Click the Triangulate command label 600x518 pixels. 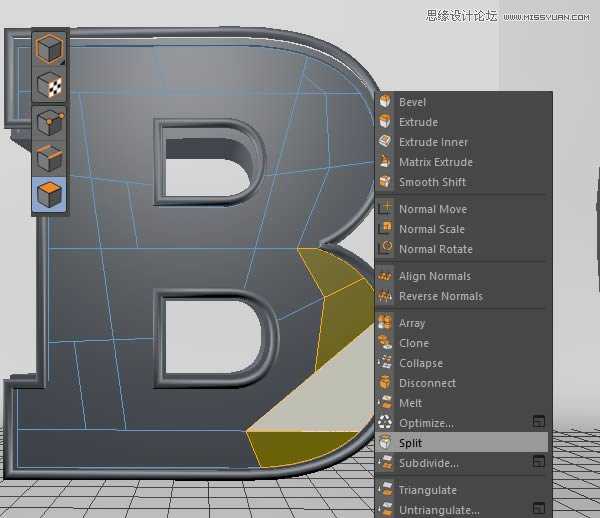pyautogui.click(x=427, y=490)
